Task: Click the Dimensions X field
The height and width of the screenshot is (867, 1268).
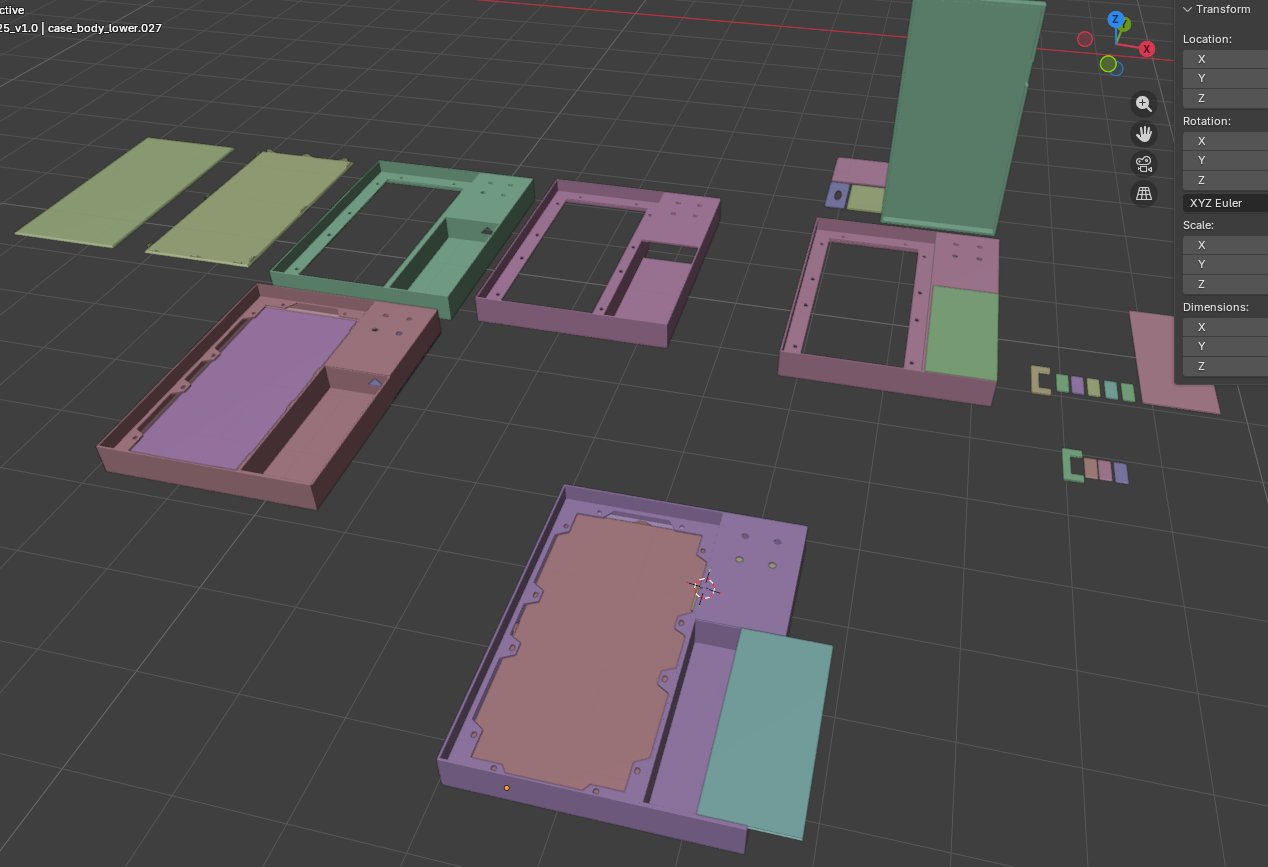Action: 1225,327
